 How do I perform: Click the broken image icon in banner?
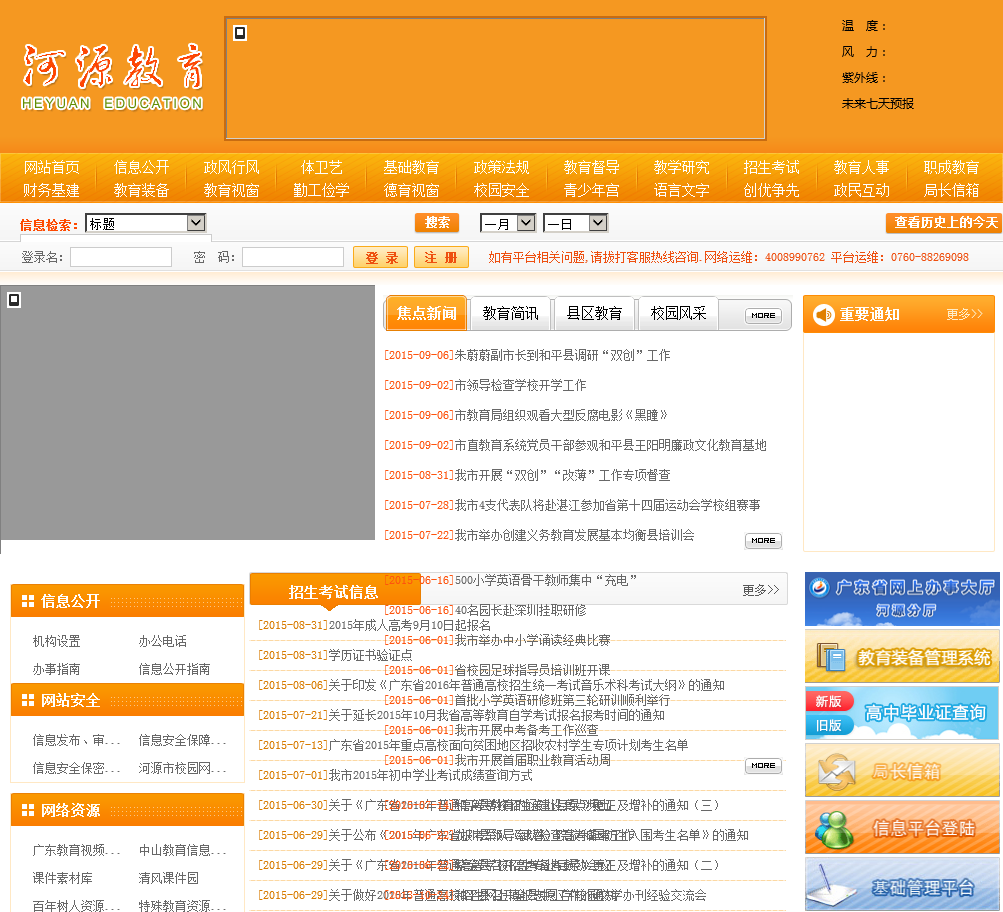click(240, 33)
